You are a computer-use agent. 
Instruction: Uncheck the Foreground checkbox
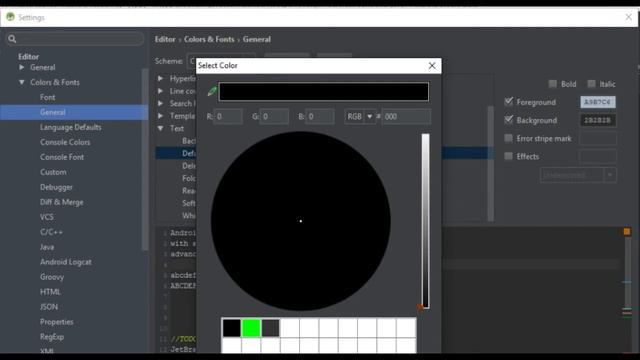coord(509,101)
